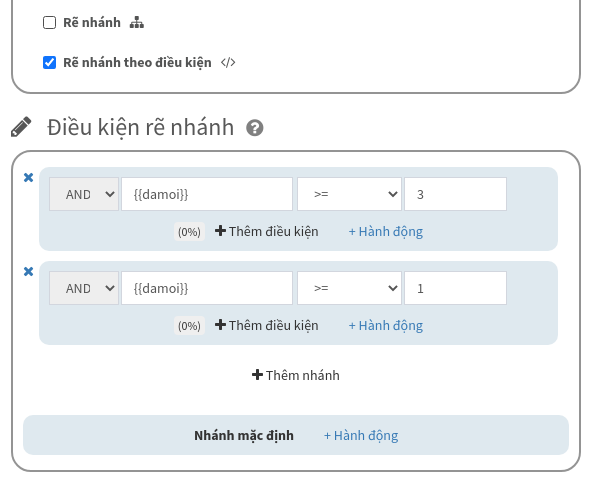Open the help icon beside Điều kiện rẽ nhánh
Viewport: 591px width, 479px height.
pyautogui.click(x=255, y=128)
